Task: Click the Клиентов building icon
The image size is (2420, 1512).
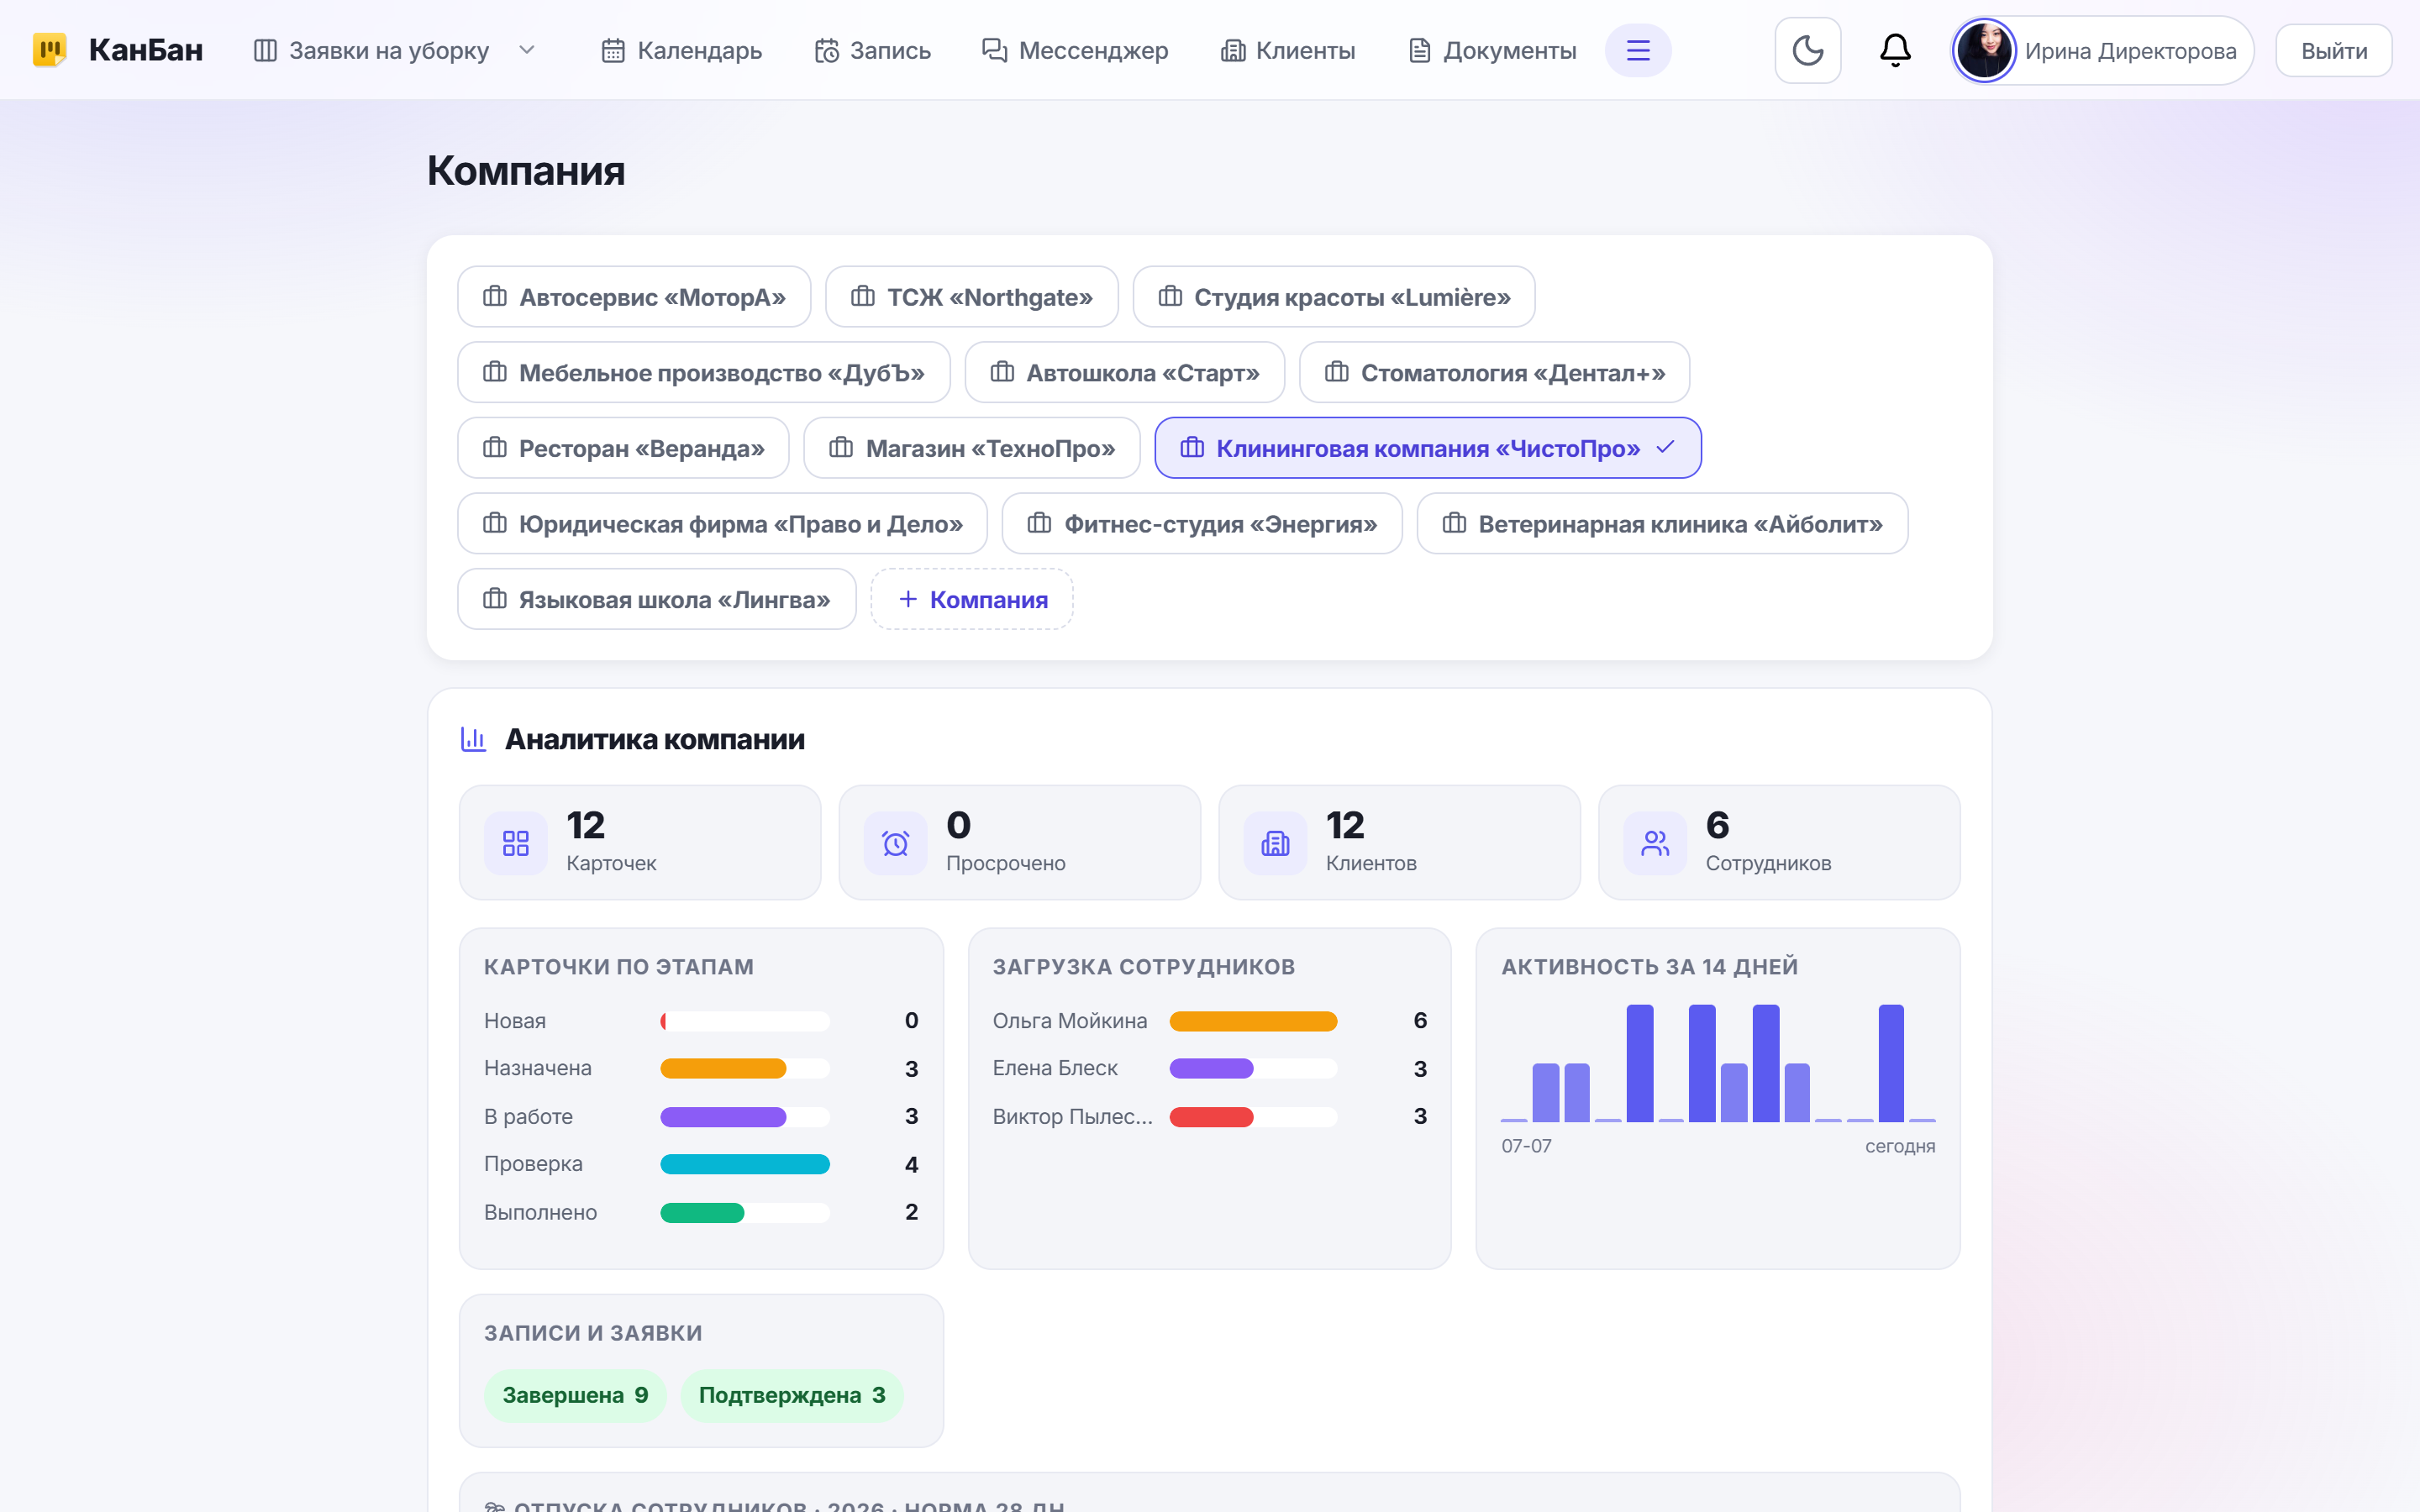Action: point(1275,843)
